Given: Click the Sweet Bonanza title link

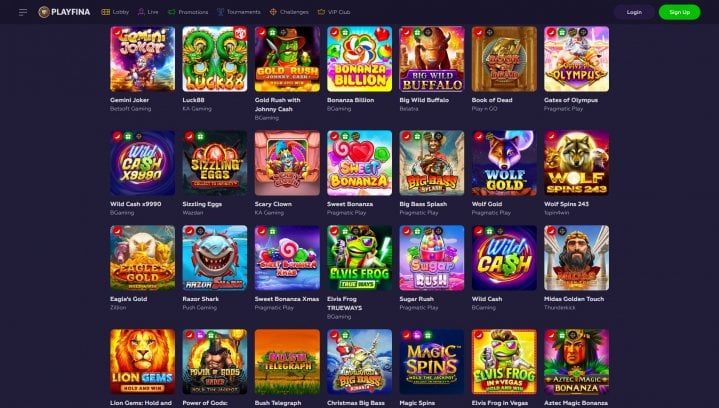Looking at the screenshot, I should (x=350, y=204).
